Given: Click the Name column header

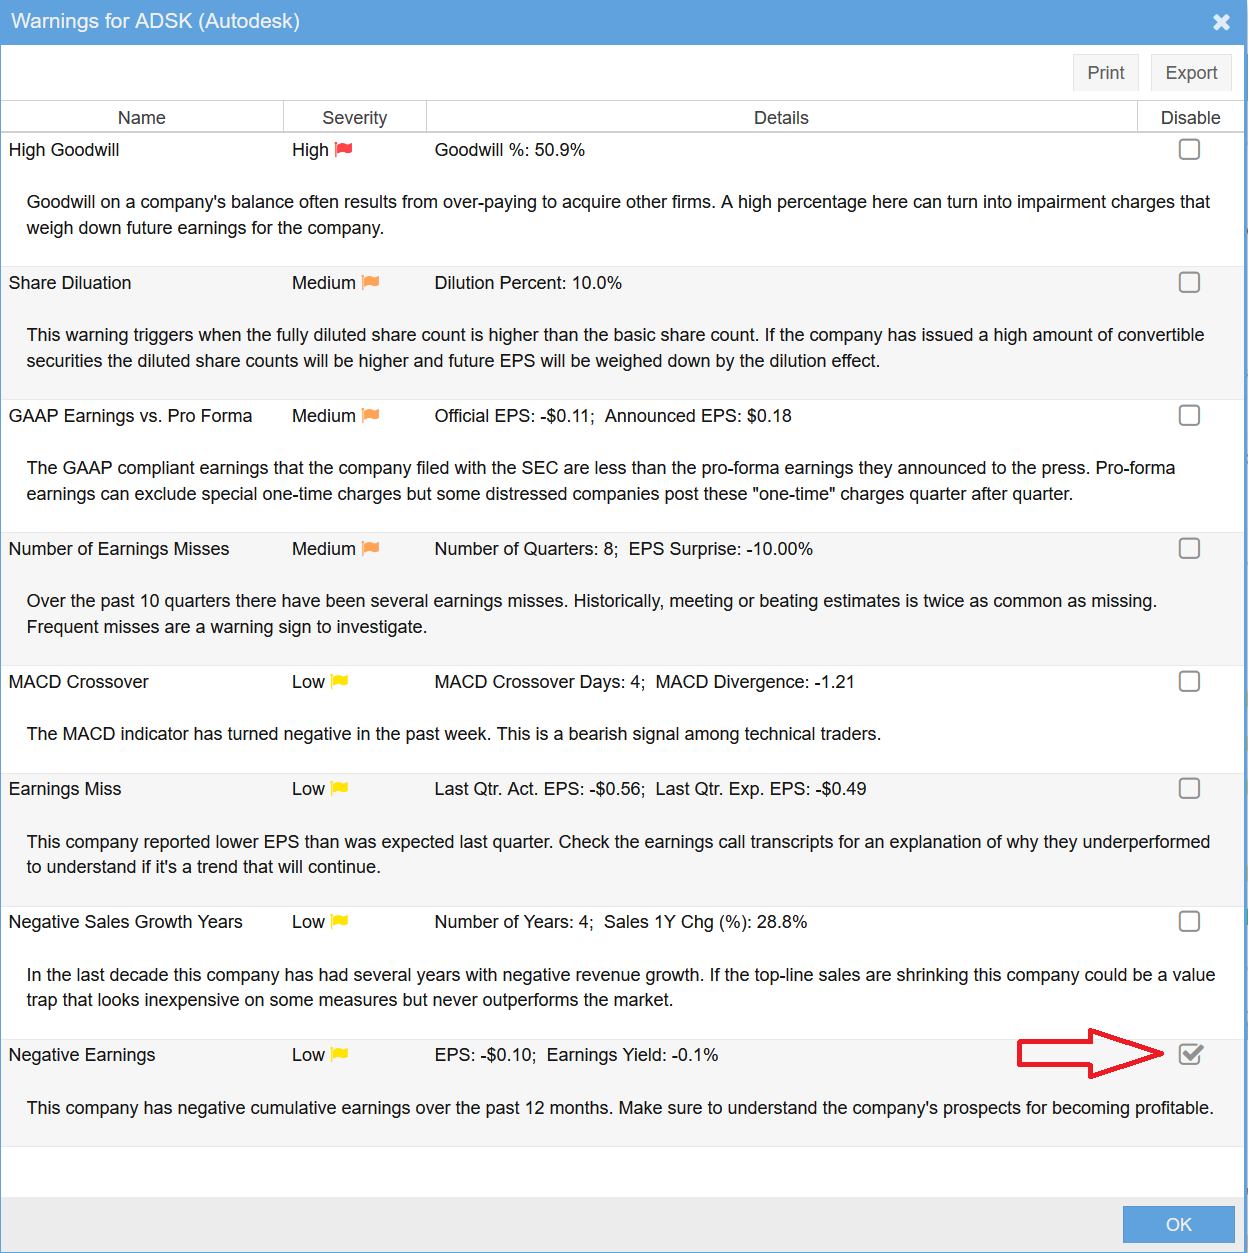Looking at the screenshot, I should point(141,117).
